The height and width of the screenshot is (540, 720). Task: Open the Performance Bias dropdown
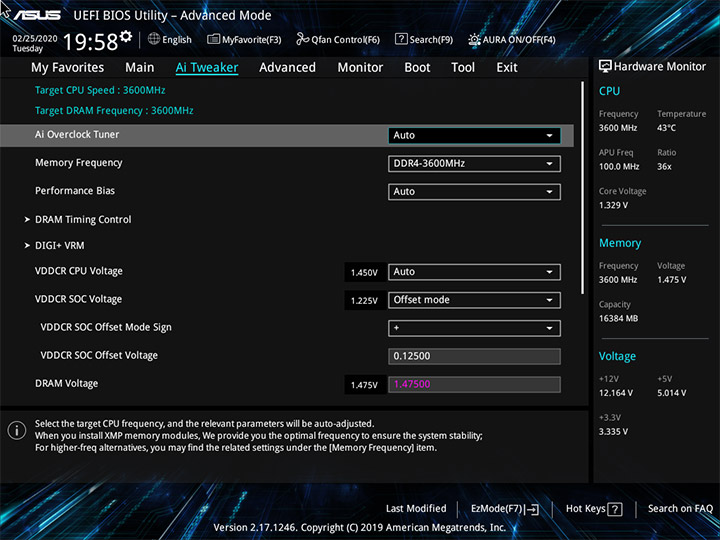point(474,191)
